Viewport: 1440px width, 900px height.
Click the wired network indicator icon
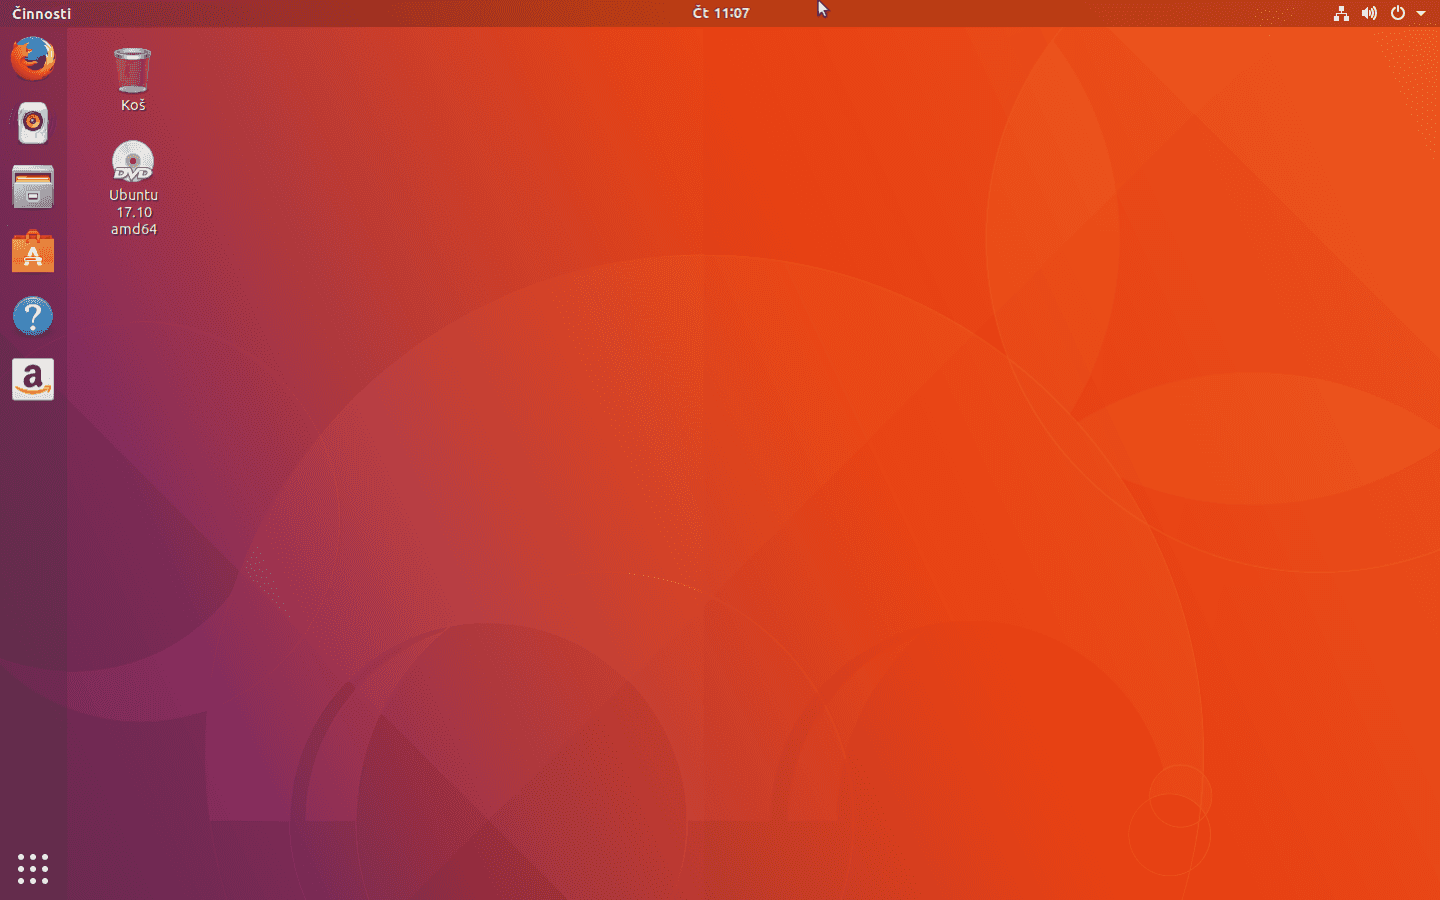pyautogui.click(x=1341, y=13)
